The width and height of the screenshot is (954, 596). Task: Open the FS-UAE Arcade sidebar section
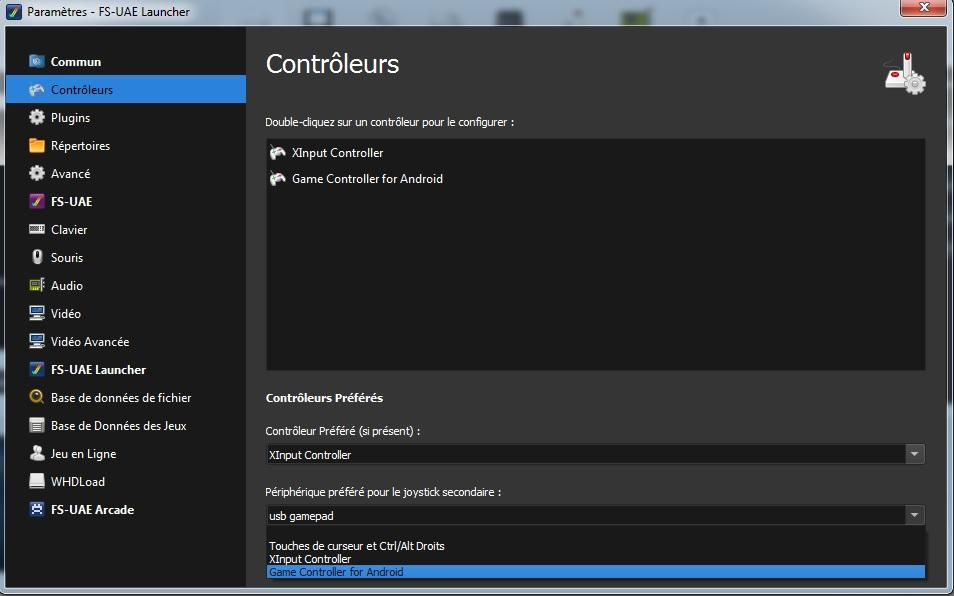coord(126,509)
